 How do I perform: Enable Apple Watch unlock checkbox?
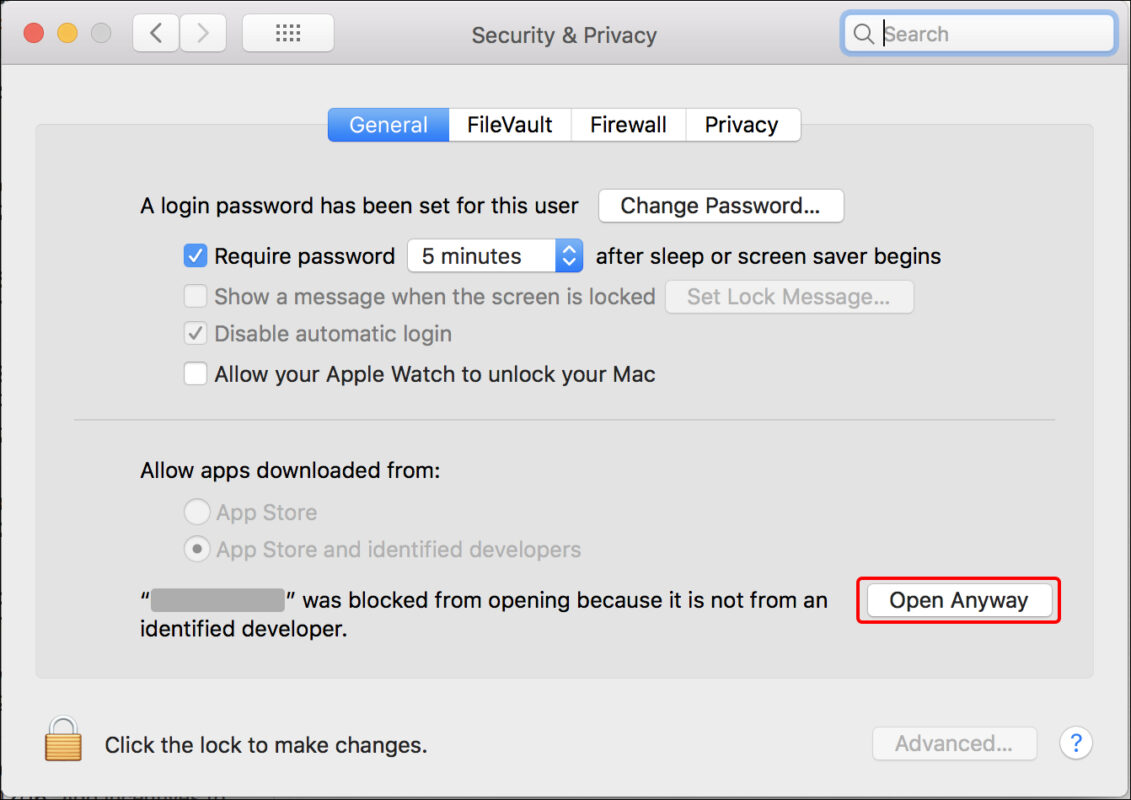coord(195,375)
